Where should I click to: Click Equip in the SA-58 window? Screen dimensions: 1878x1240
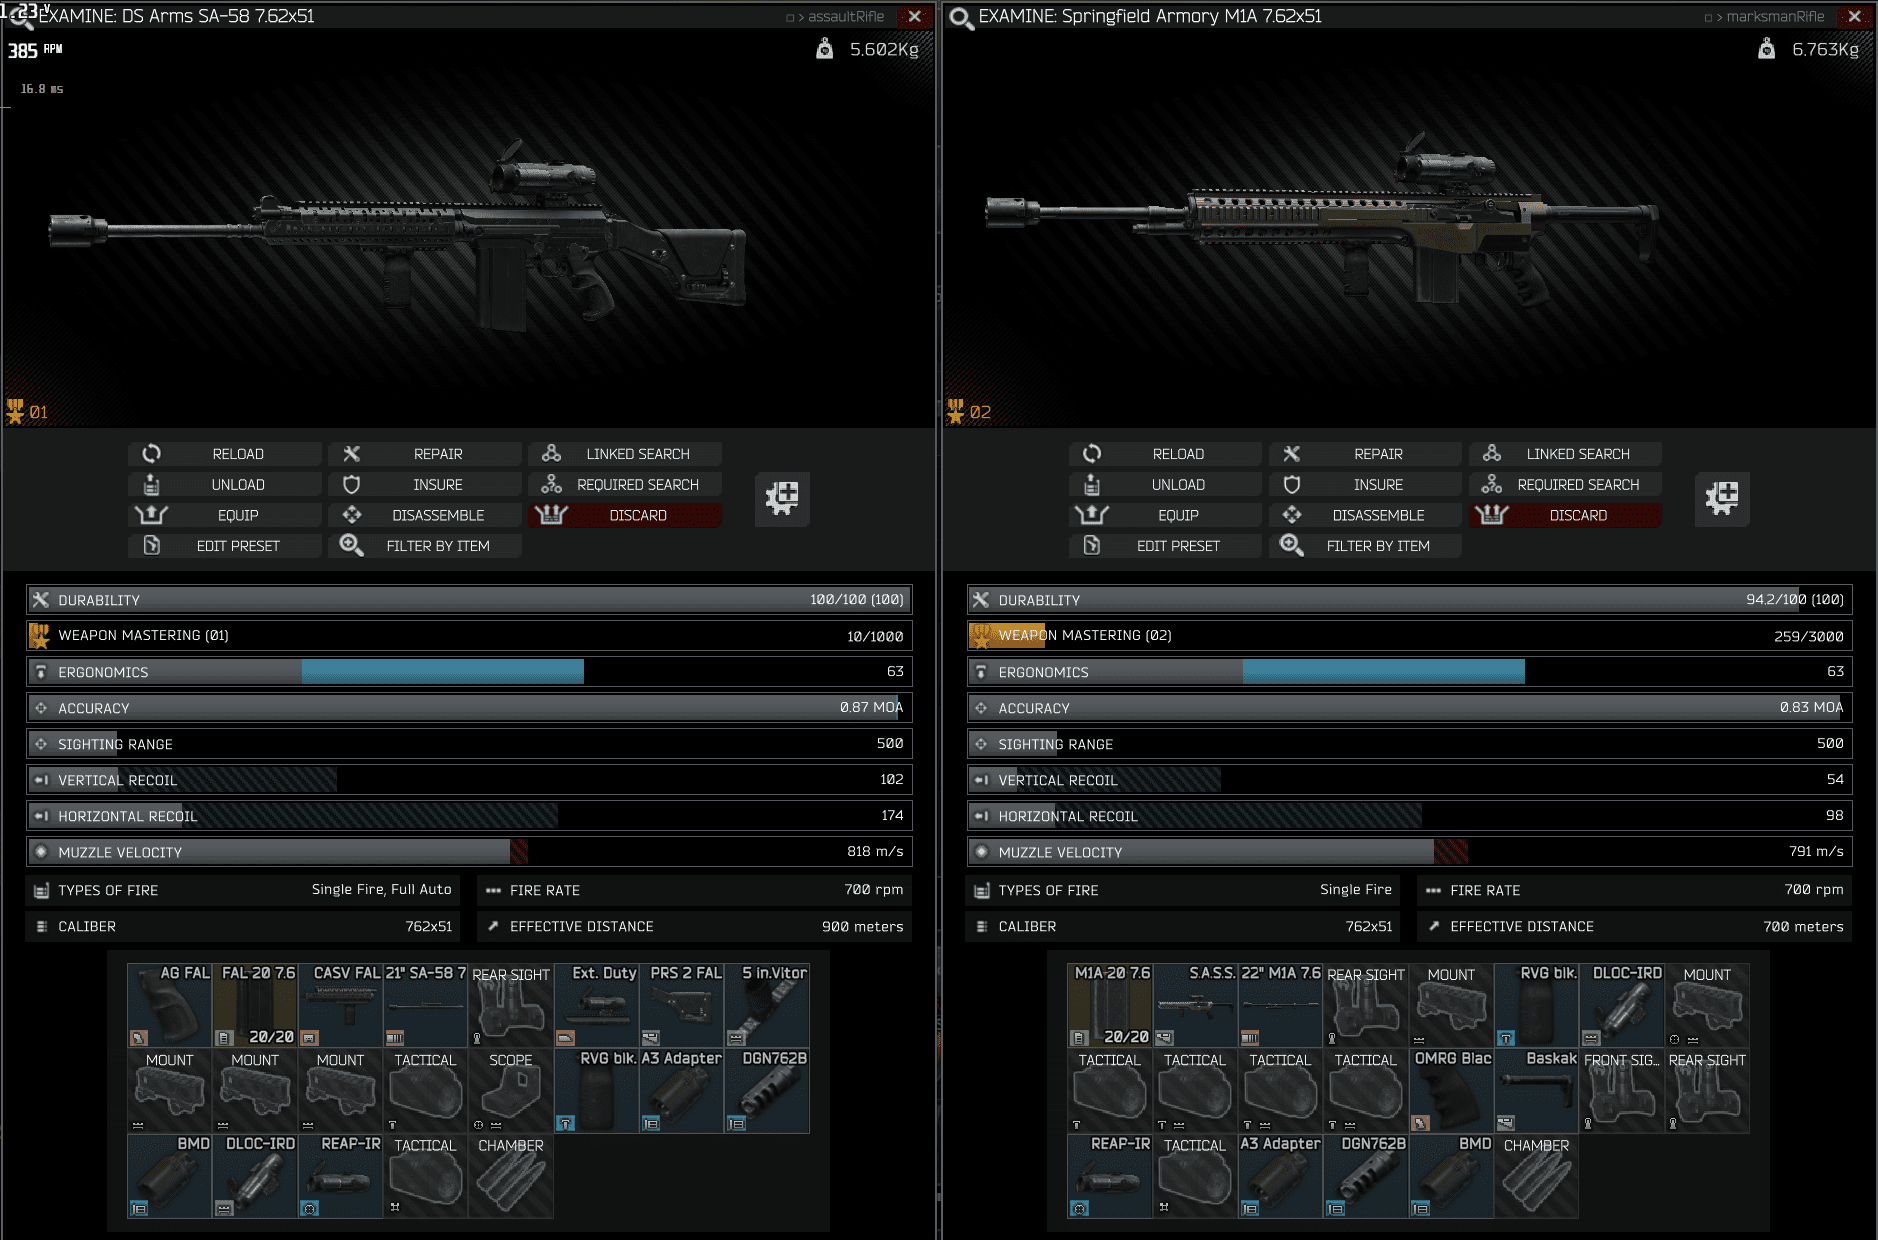tap(225, 515)
